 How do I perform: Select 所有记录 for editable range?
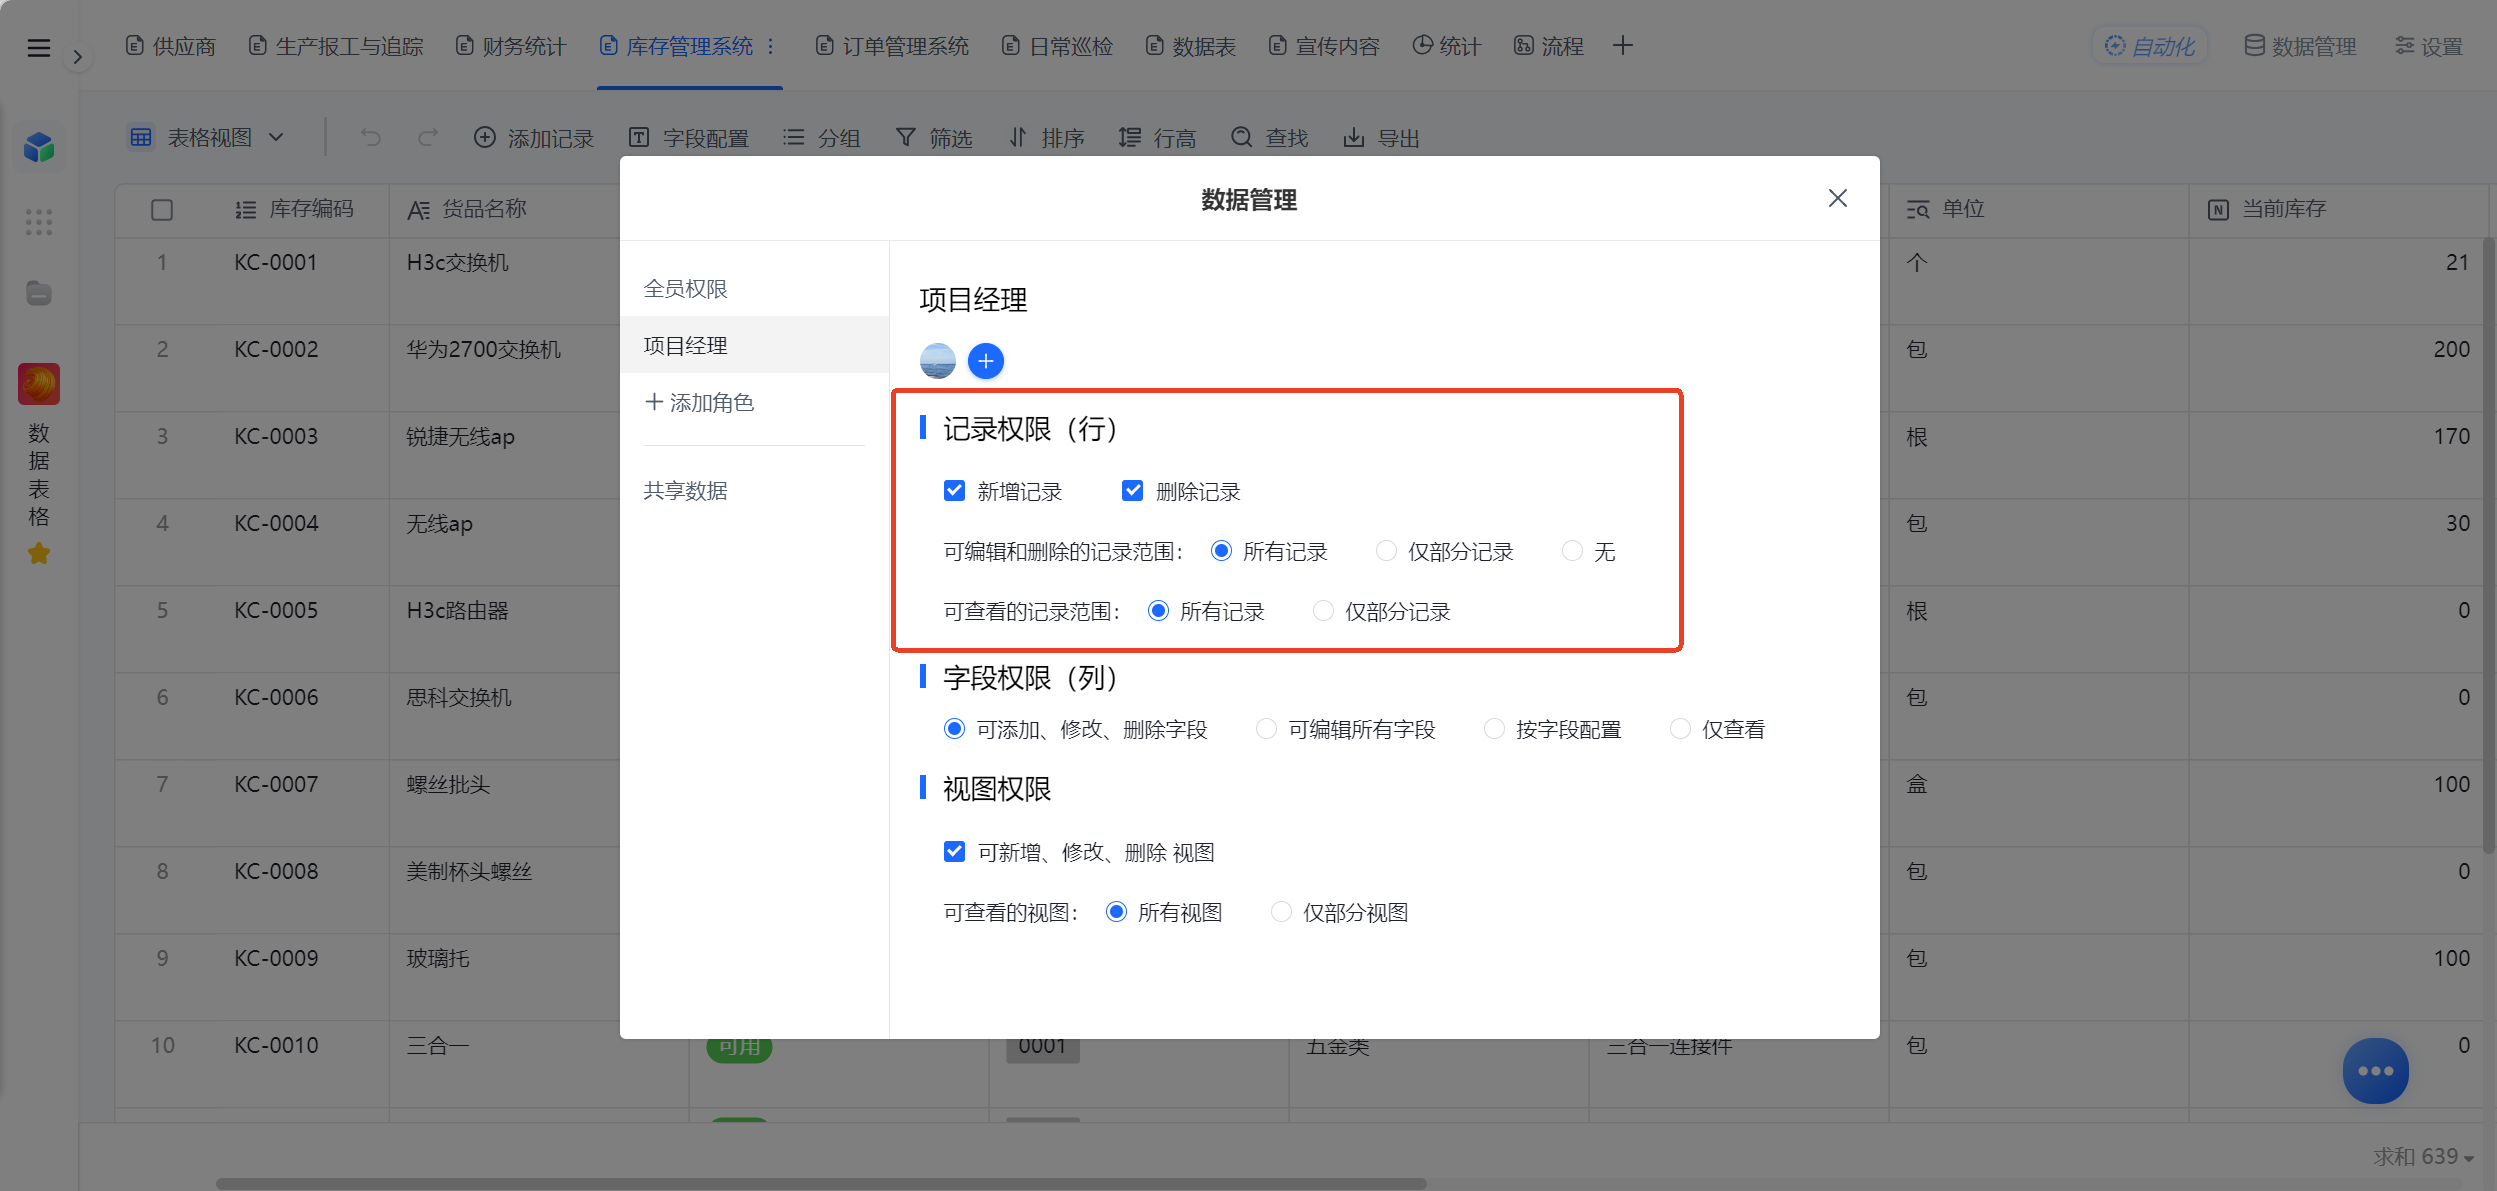(1221, 551)
